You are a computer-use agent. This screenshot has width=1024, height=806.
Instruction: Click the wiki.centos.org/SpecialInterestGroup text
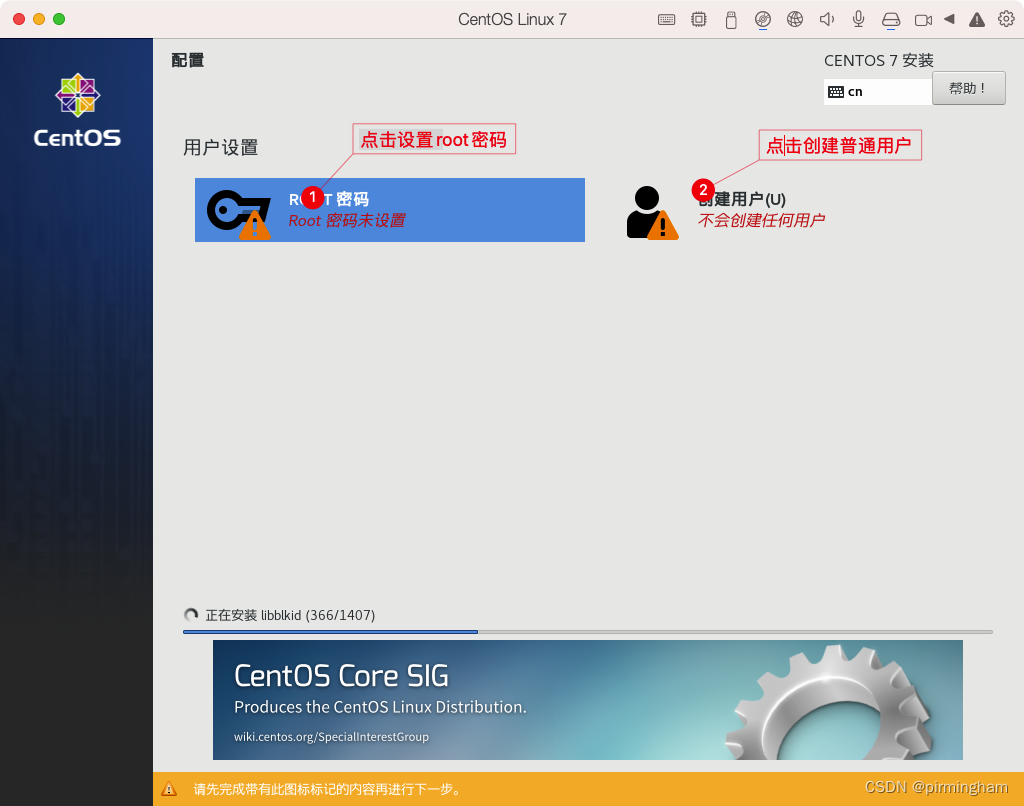tap(332, 737)
